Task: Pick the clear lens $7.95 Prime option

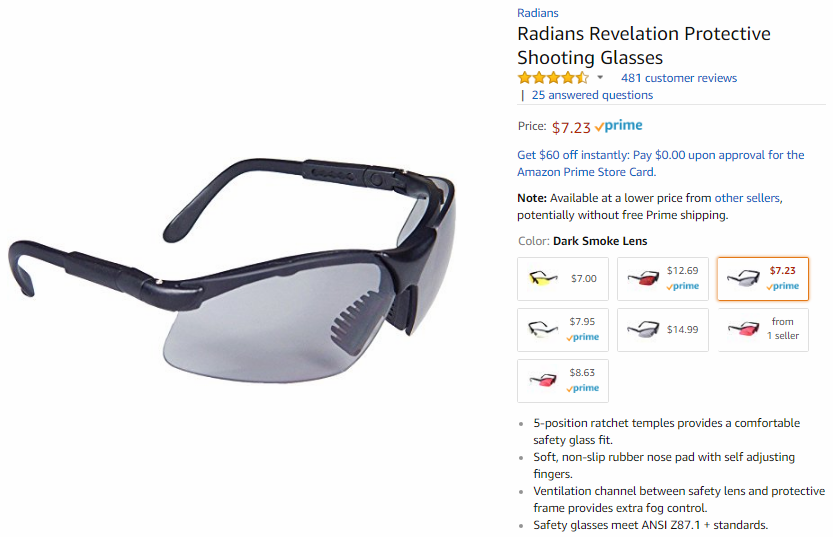Action: 563,330
